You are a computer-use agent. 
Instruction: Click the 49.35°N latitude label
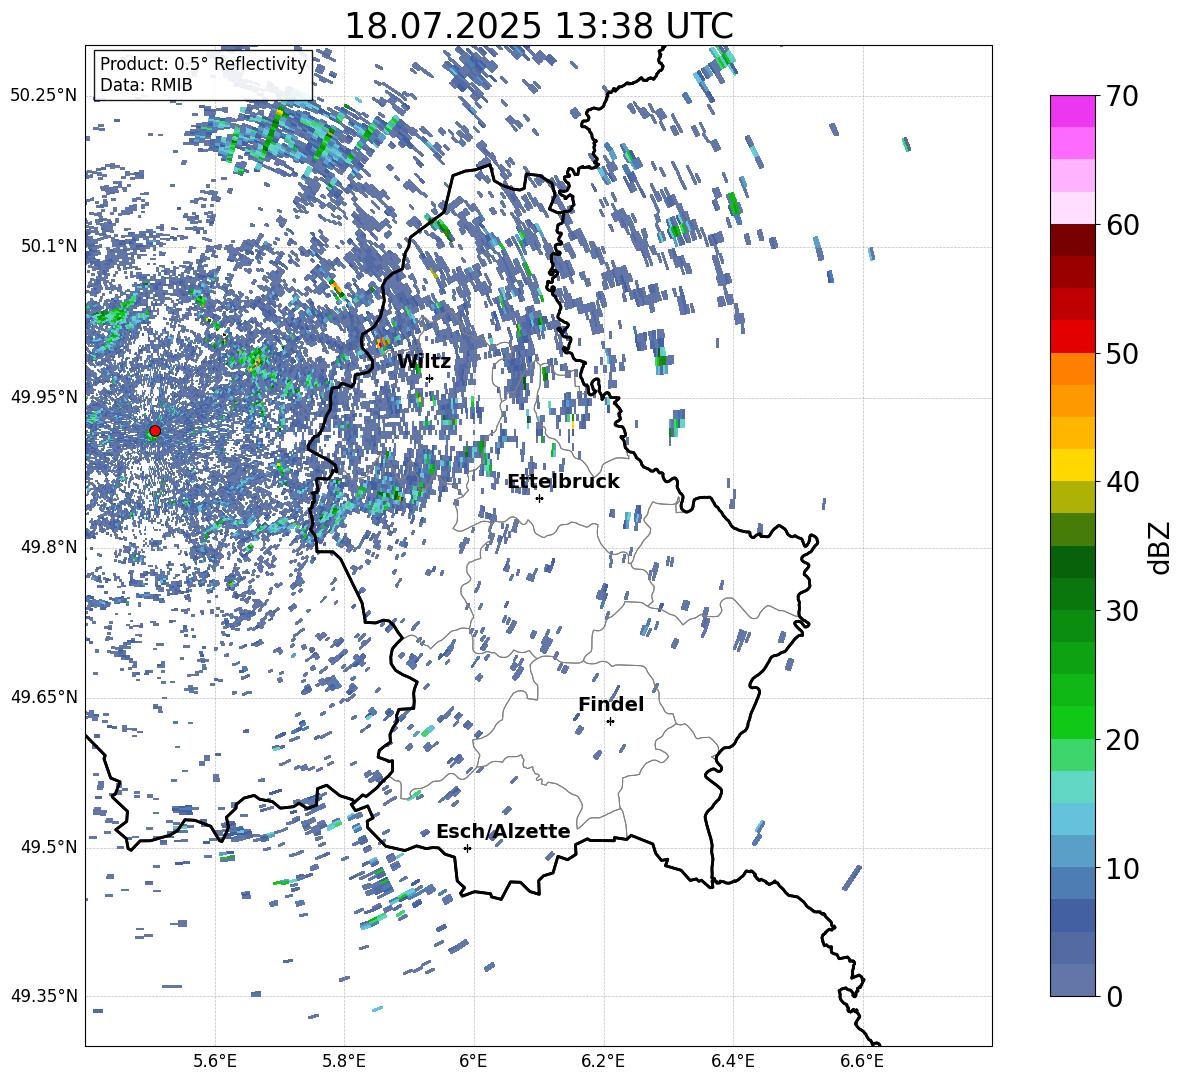click(x=45, y=996)
